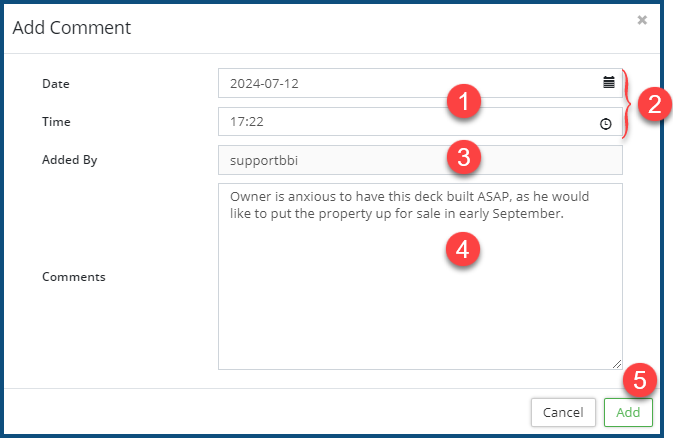
Task: Click the Add Comment dialog title
Action: 71,28
